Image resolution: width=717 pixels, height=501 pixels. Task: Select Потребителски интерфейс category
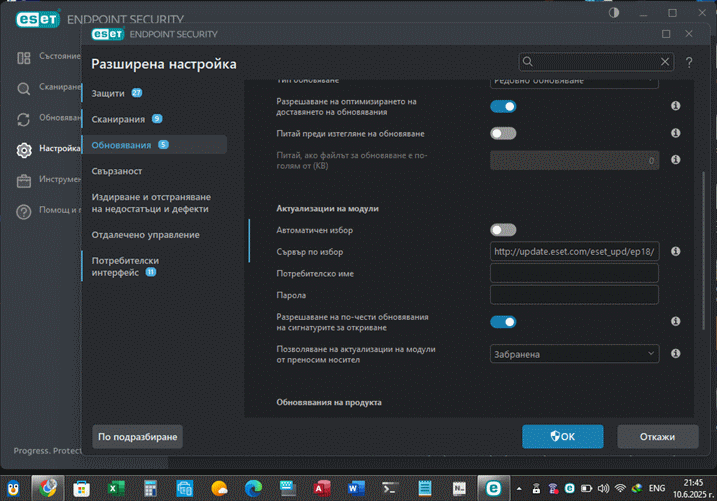[x=125, y=266]
